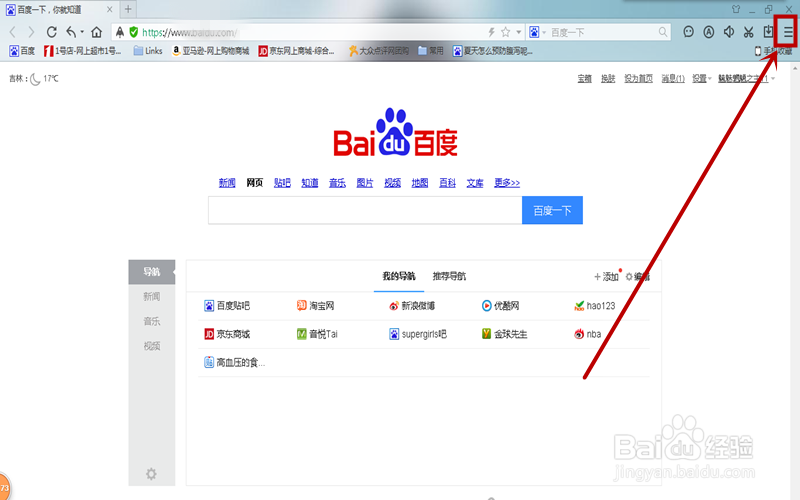800x500 pixels.
Task: Open 1号店 bookmark in bookmarks bar
Action: 83,51
